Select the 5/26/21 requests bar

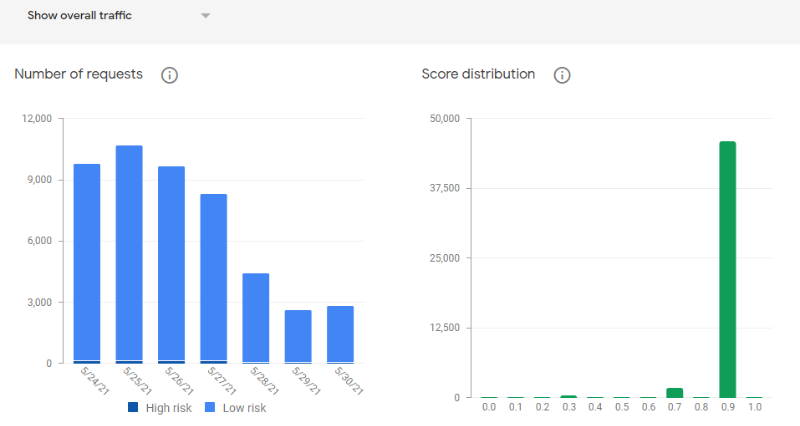pyautogui.click(x=171, y=263)
